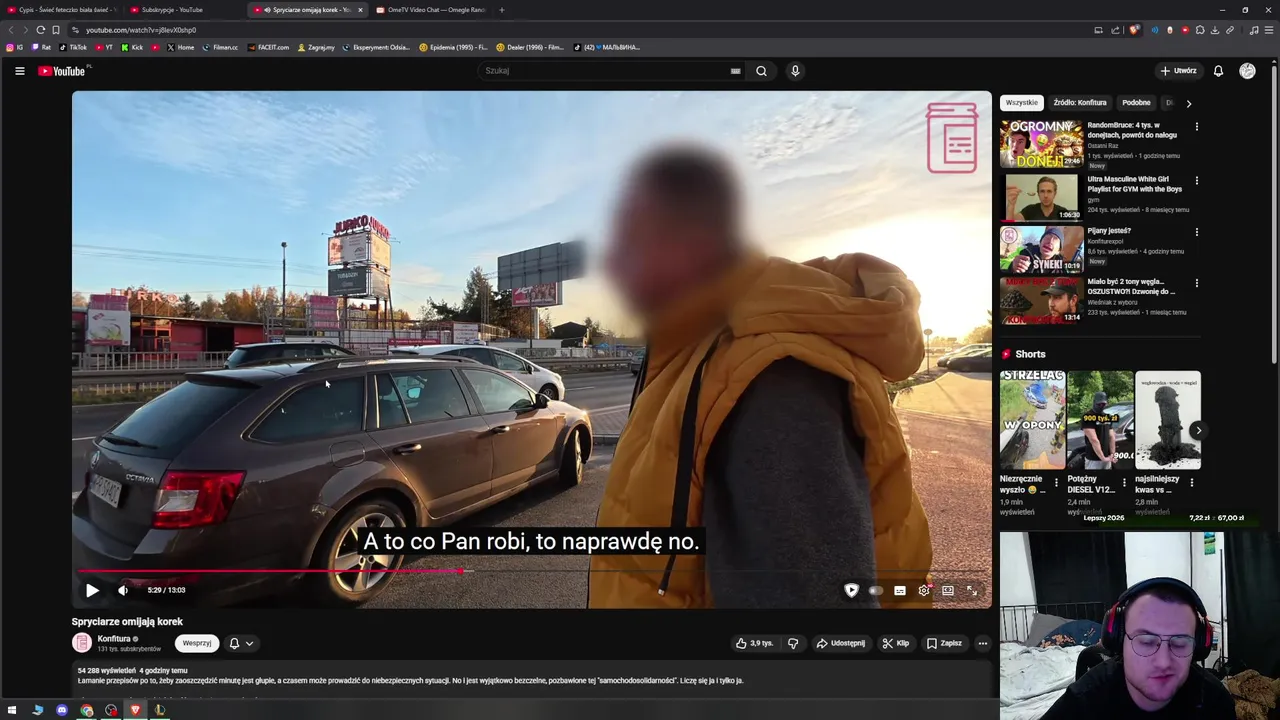This screenshot has width=1280, height=720.
Task: Start voice search with microphone icon
Action: tap(795, 71)
